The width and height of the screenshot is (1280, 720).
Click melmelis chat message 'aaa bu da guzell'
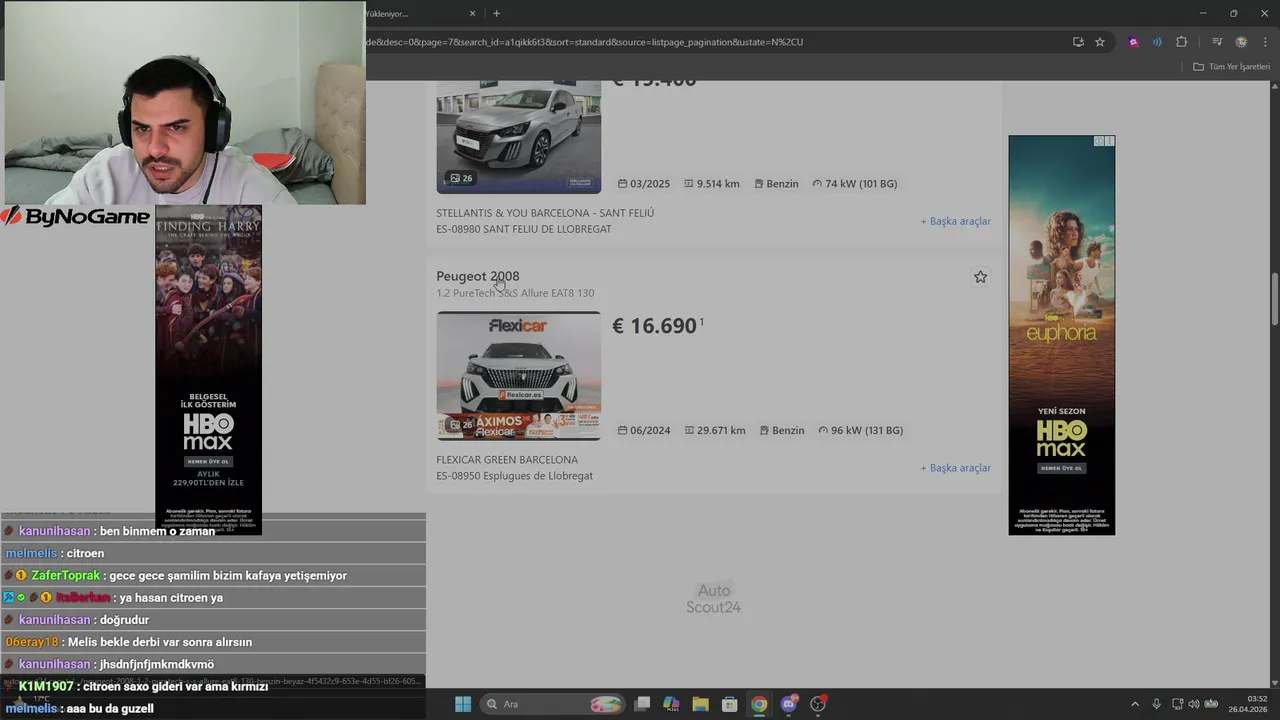coord(80,708)
